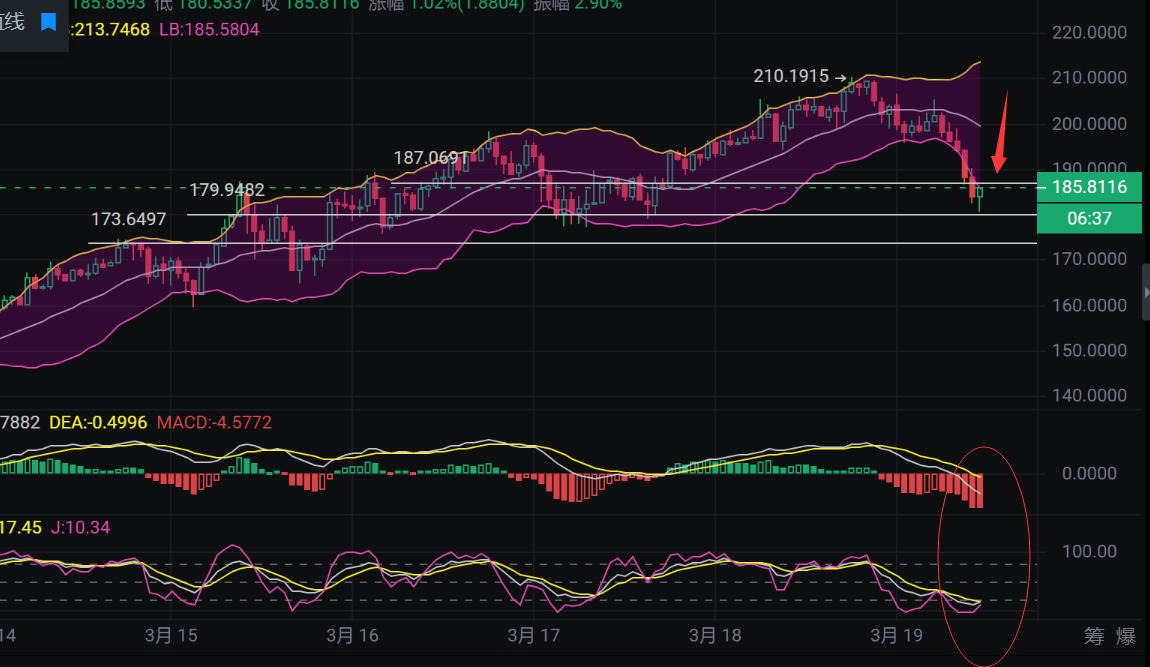The height and width of the screenshot is (667, 1150).
Task: Click the 3月 19 date on time axis
Action: point(897,635)
